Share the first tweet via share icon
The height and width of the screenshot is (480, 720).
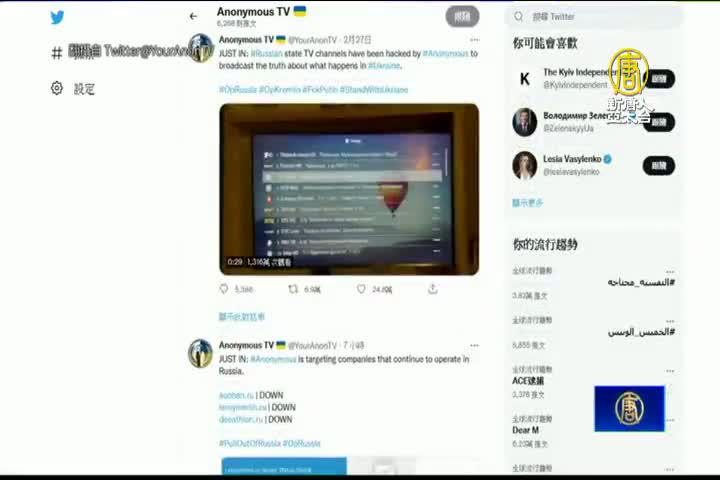[x=432, y=289]
